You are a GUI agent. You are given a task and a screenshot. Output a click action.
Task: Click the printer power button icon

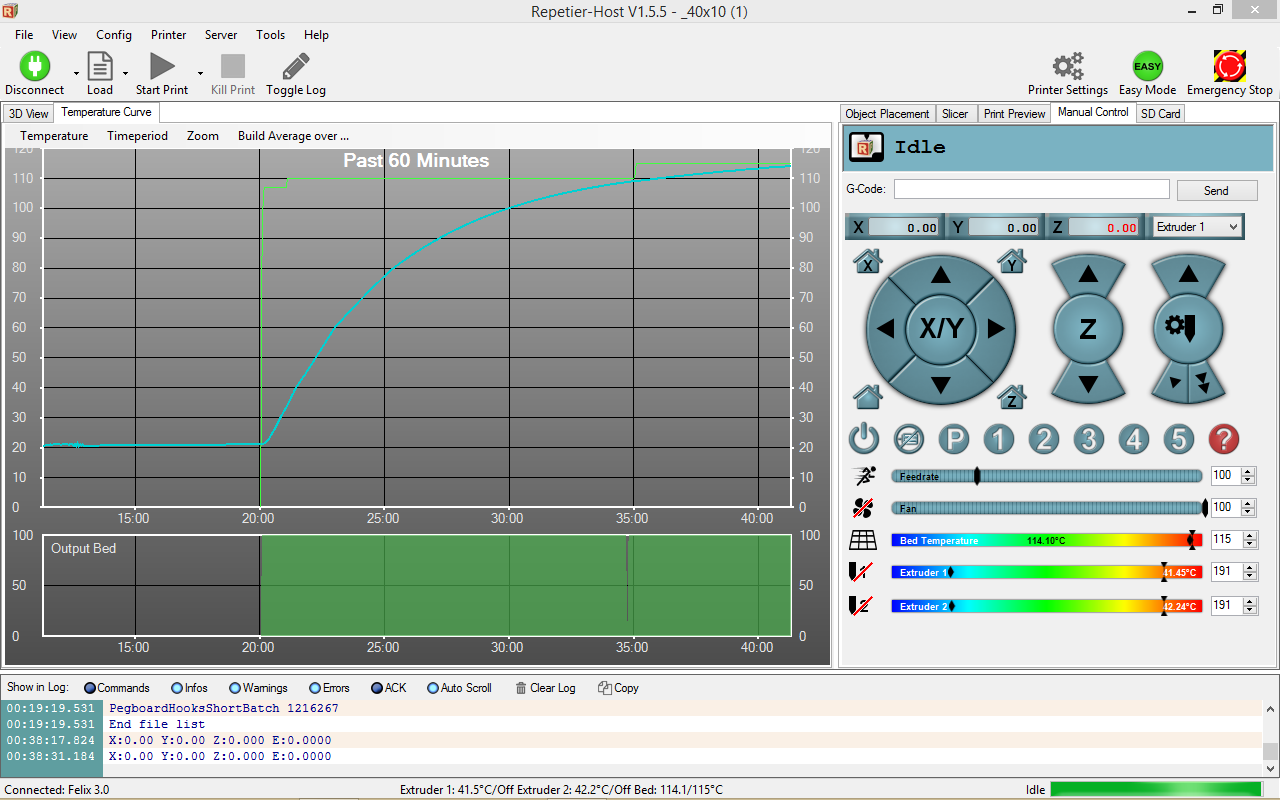(x=864, y=438)
